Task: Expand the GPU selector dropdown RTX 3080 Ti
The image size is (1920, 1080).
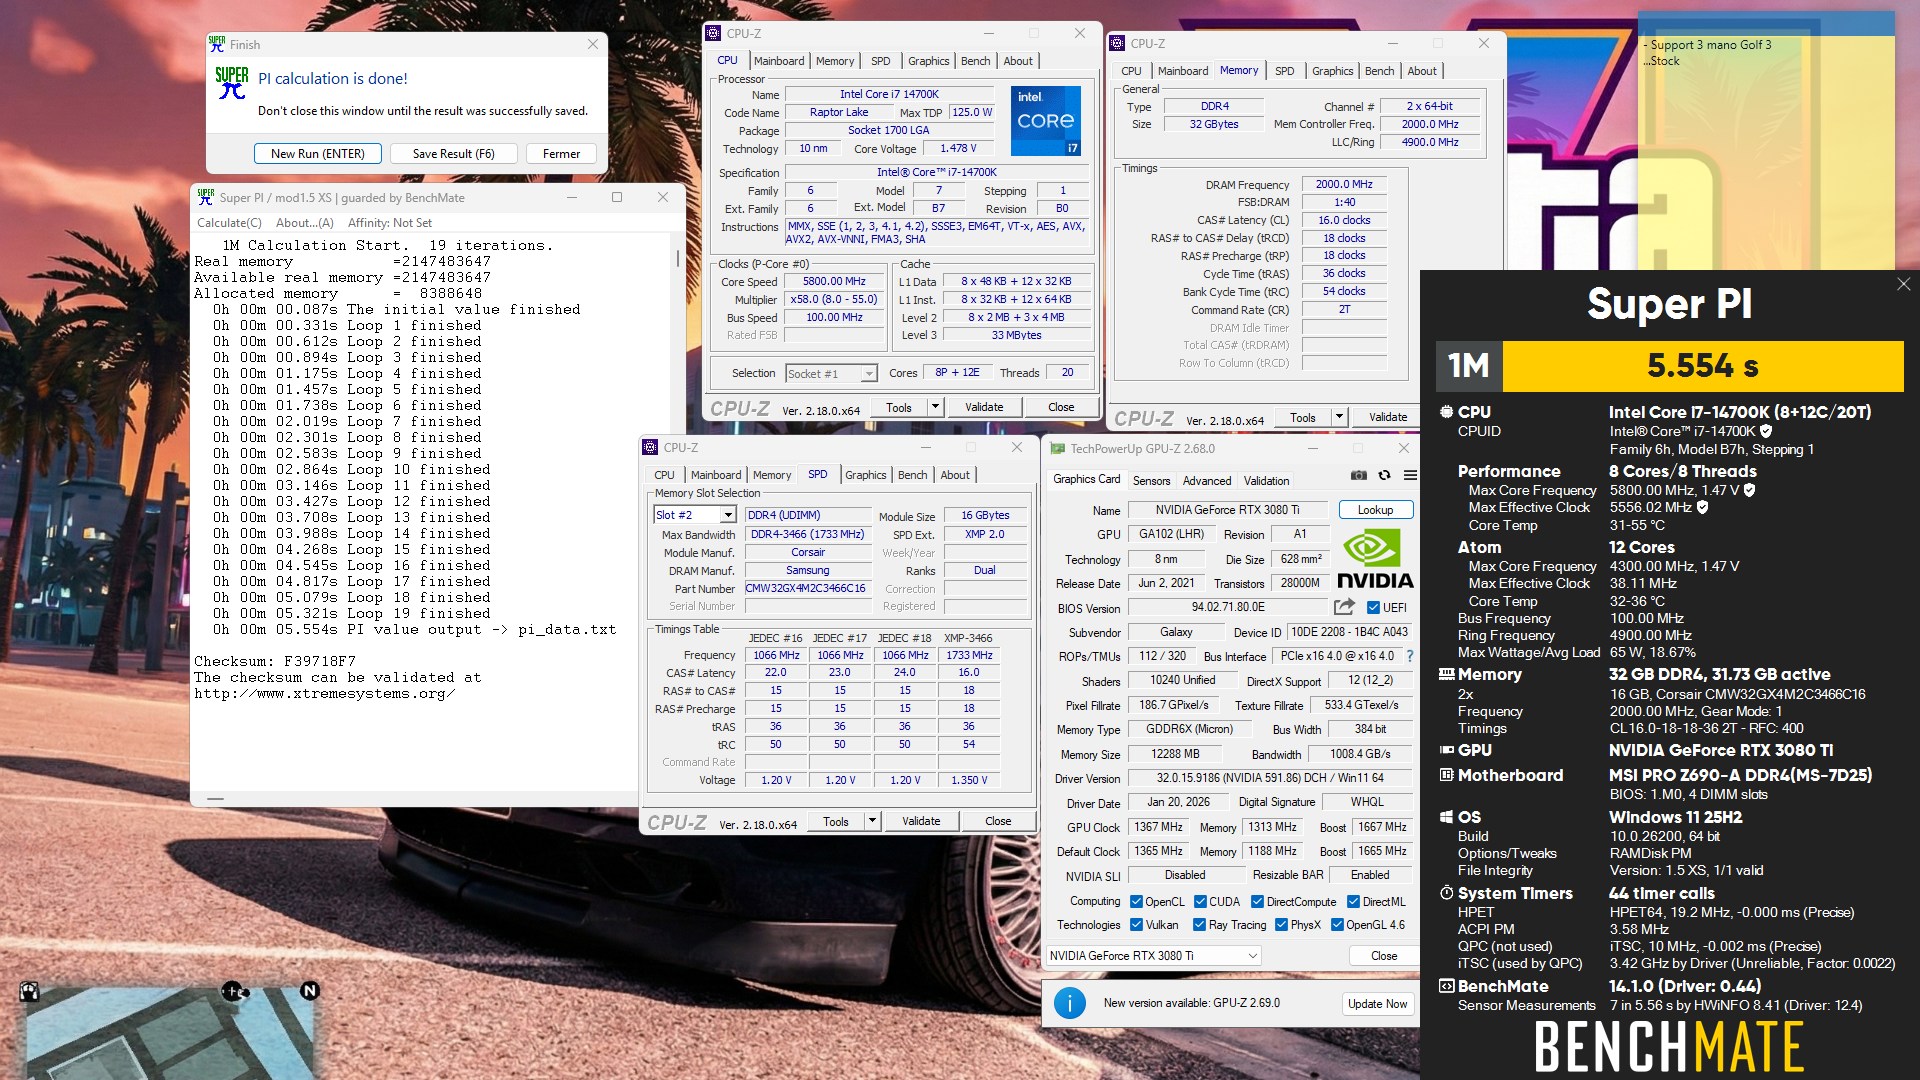Action: click(x=1252, y=956)
